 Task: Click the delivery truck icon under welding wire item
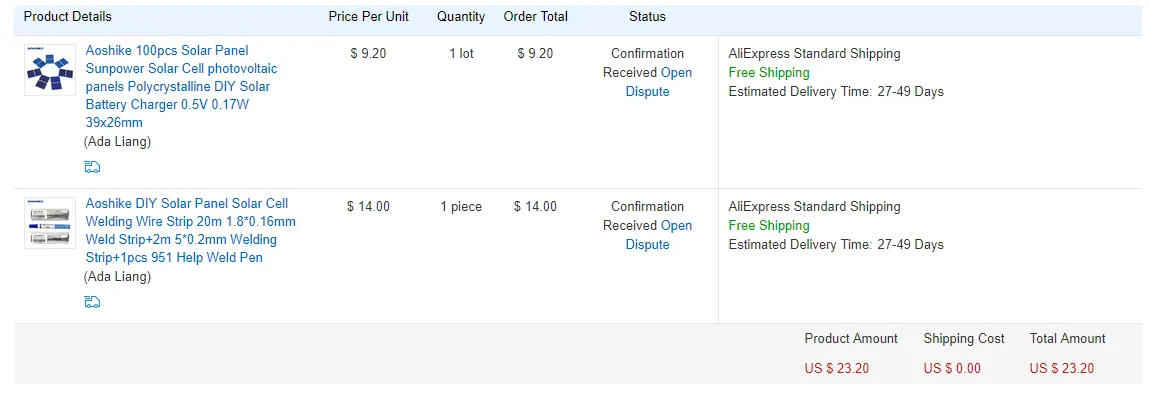(x=92, y=302)
